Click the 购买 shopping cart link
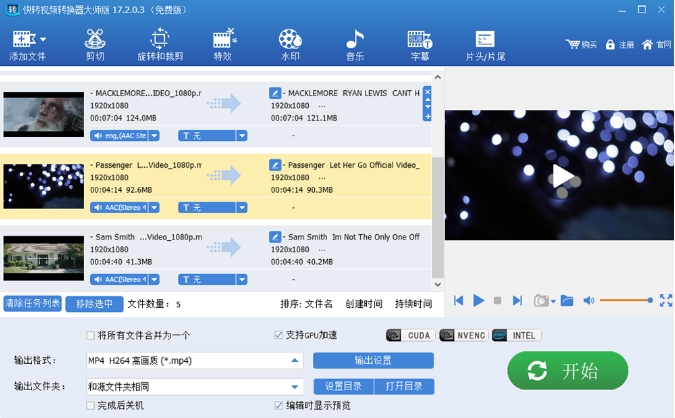 (x=581, y=44)
